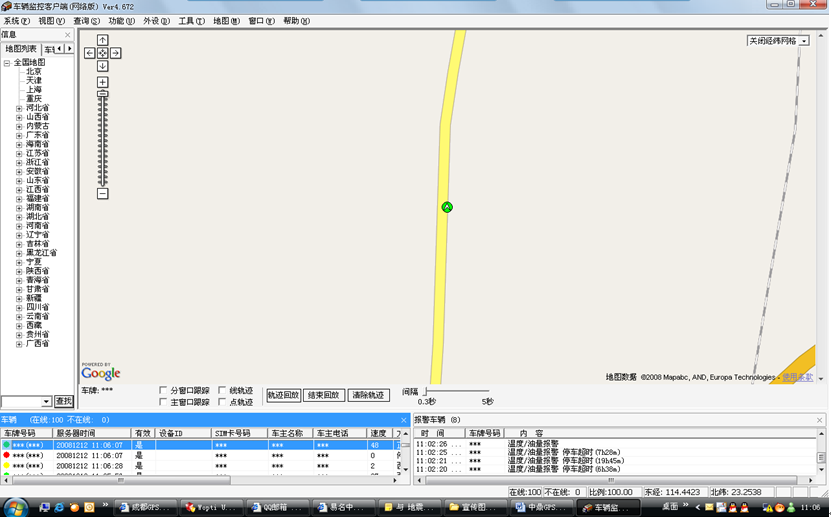Image resolution: width=831 pixels, height=517 pixels.
Task: Pan the map left with arrow button
Action: click(90, 53)
